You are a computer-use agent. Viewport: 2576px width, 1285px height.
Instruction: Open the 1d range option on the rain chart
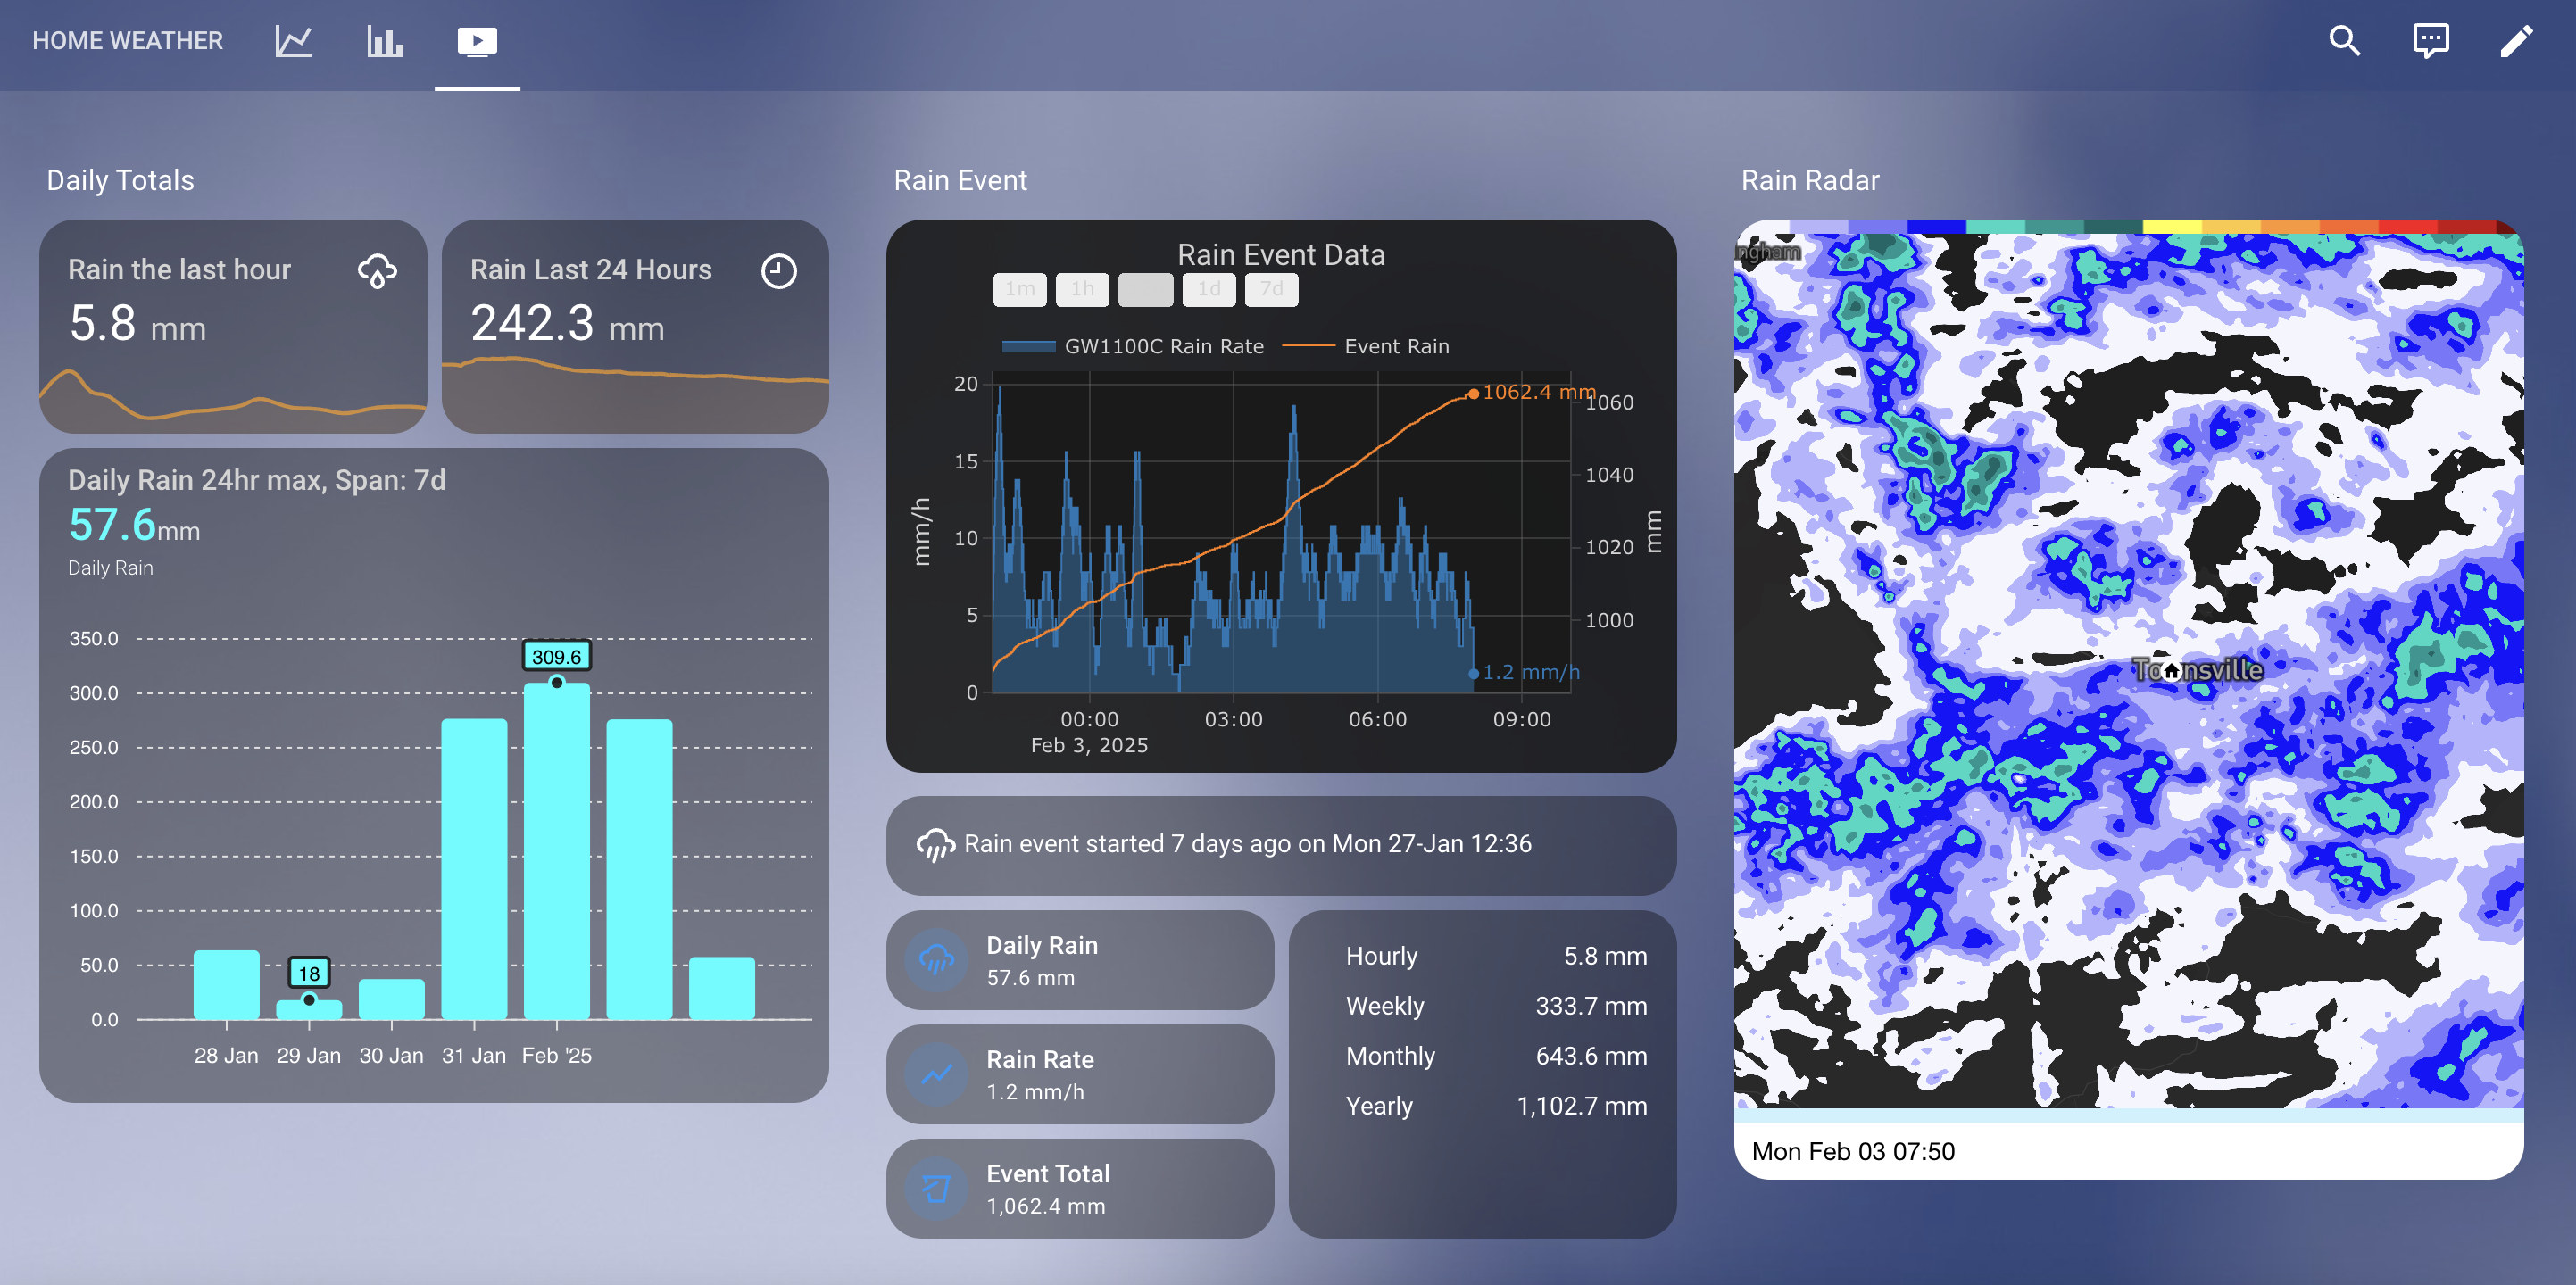[x=1208, y=290]
